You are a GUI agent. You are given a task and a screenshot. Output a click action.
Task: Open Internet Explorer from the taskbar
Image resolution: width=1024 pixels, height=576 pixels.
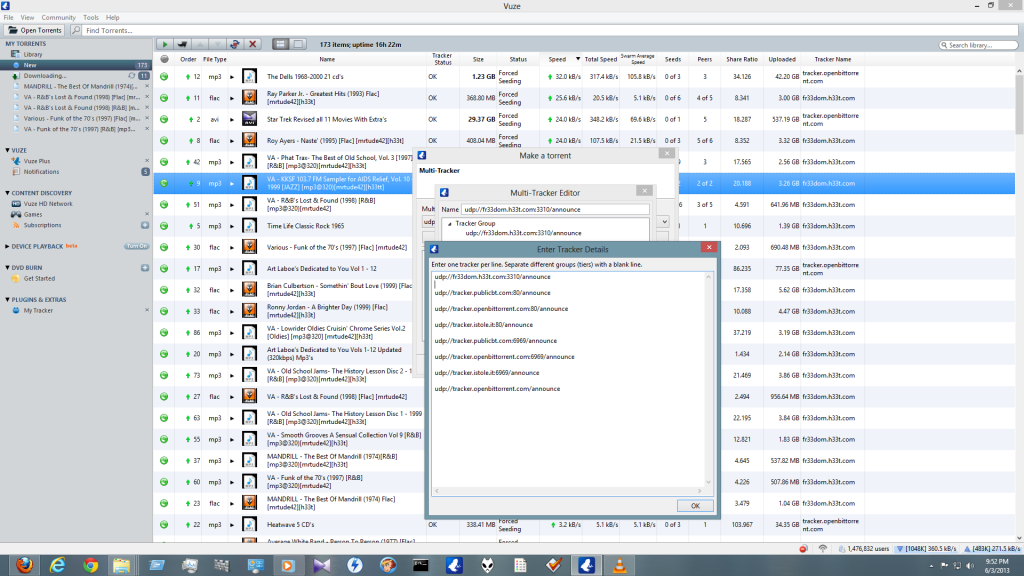coord(57,565)
